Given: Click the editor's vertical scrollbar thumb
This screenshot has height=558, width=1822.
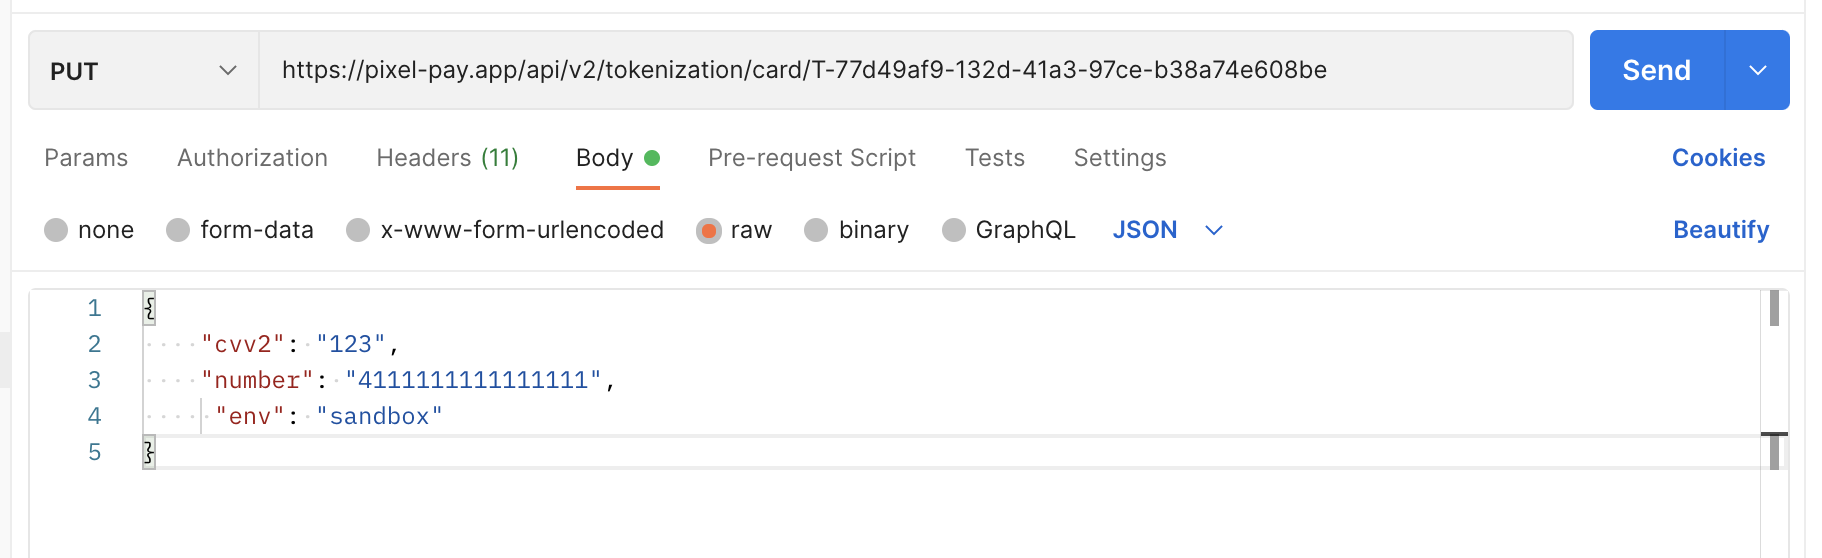Looking at the screenshot, I should coord(1774,308).
